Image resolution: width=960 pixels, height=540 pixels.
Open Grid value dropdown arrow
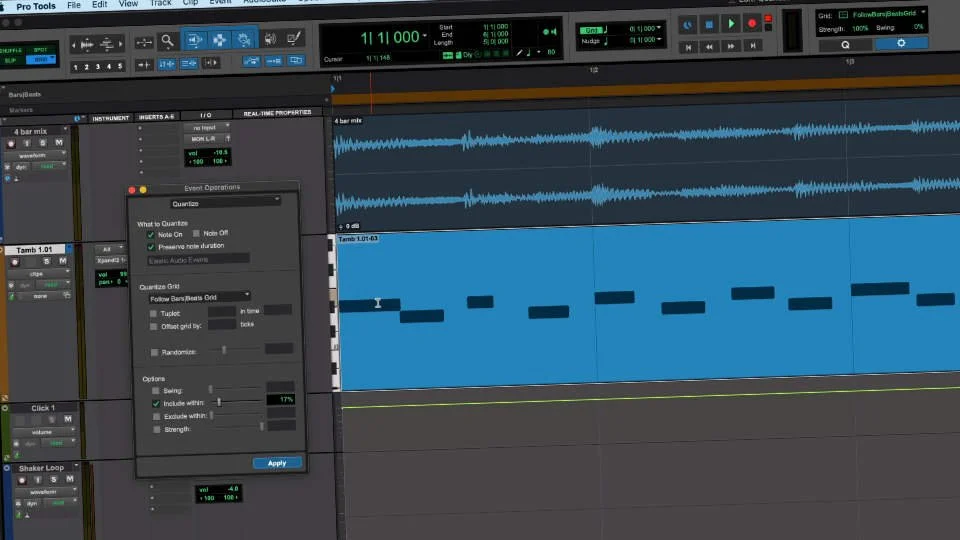point(659,28)
